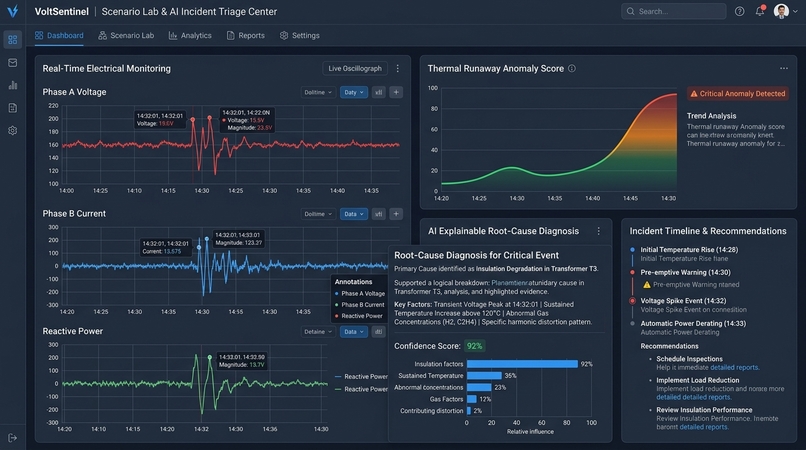The image size is (806, 450).
Task: Open the document report icon in sidebar
Action: tap(13, 108)
